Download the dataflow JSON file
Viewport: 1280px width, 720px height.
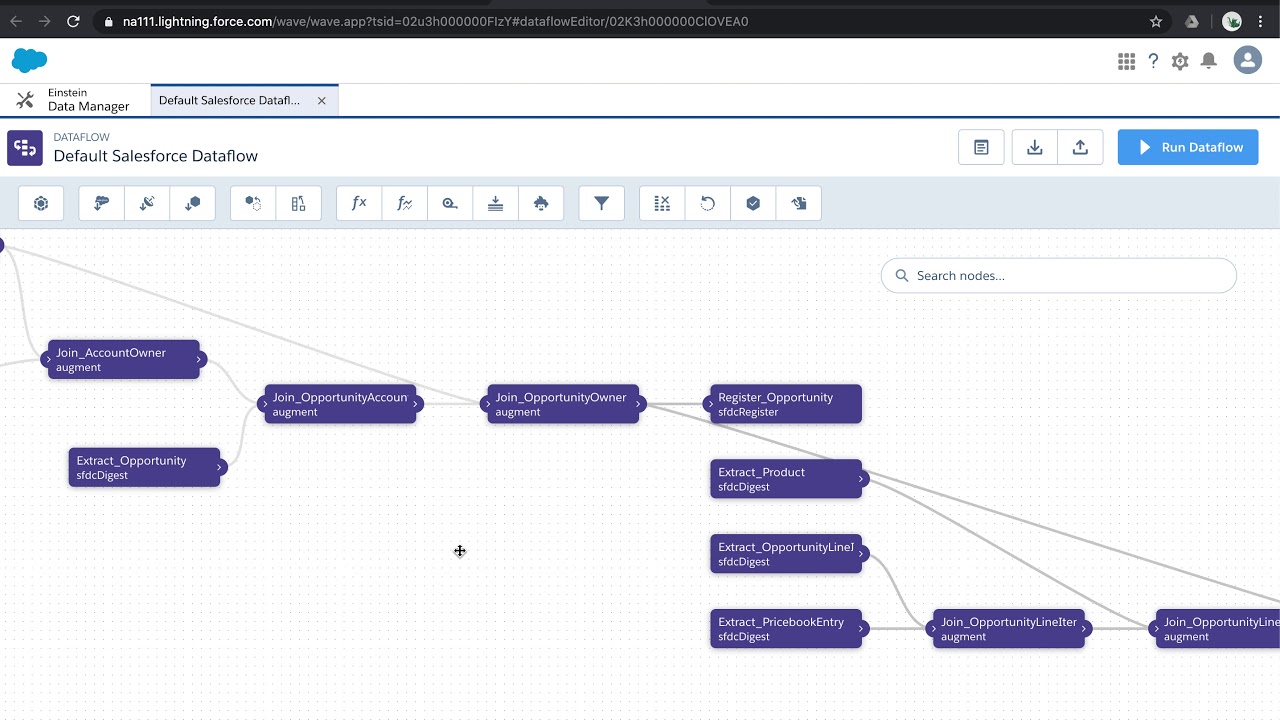[x=1035, y=147]
